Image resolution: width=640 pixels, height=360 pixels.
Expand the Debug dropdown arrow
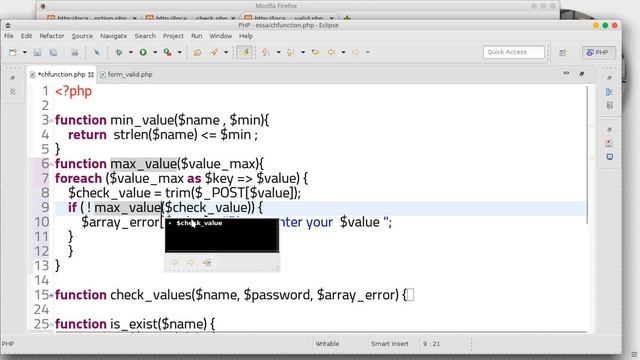point(131,52)
